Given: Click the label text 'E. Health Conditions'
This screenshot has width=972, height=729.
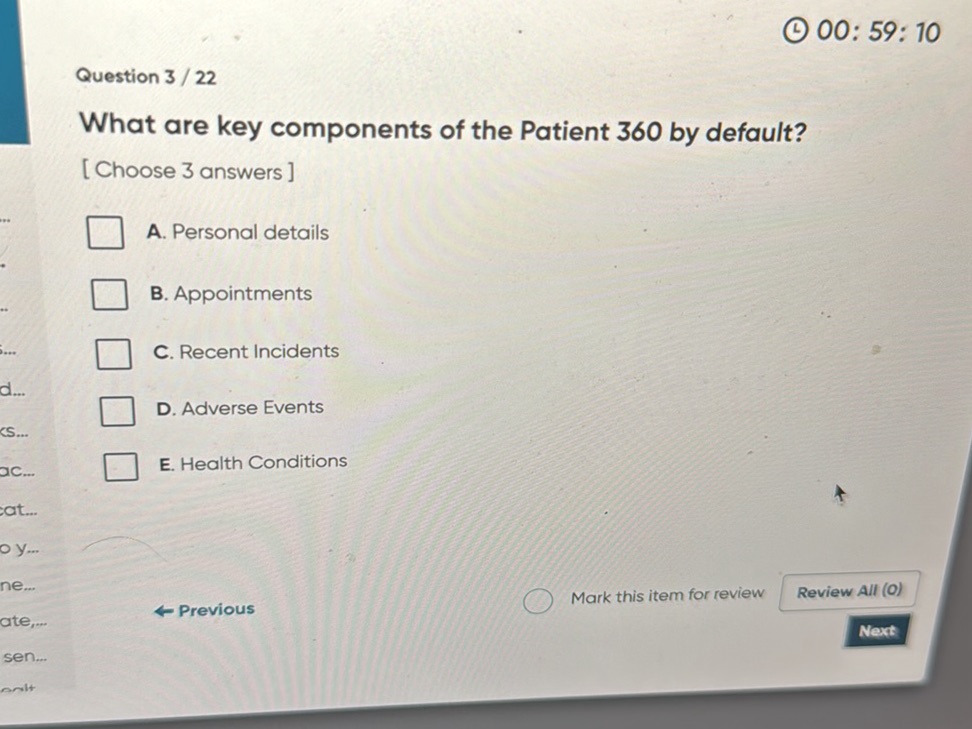Looking at the screenshot, I should pyautogui.click(x=253, y=462).
